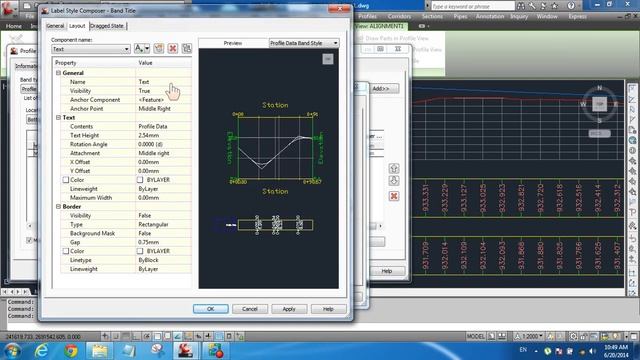Move band down arrow in the Profile window
The image size is (640, 360).
(394, 180)
